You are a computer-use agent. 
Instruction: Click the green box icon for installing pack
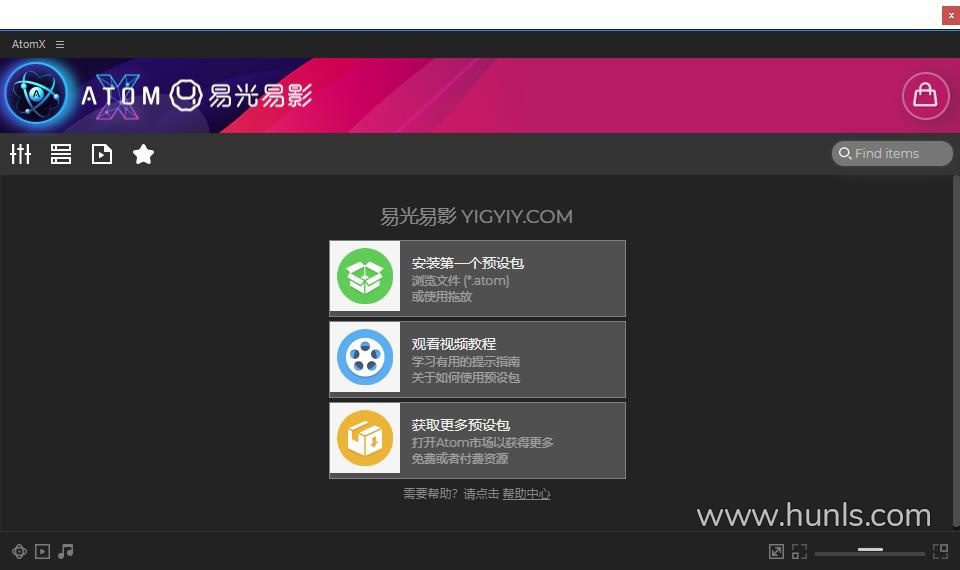click(x=365, y=276)
